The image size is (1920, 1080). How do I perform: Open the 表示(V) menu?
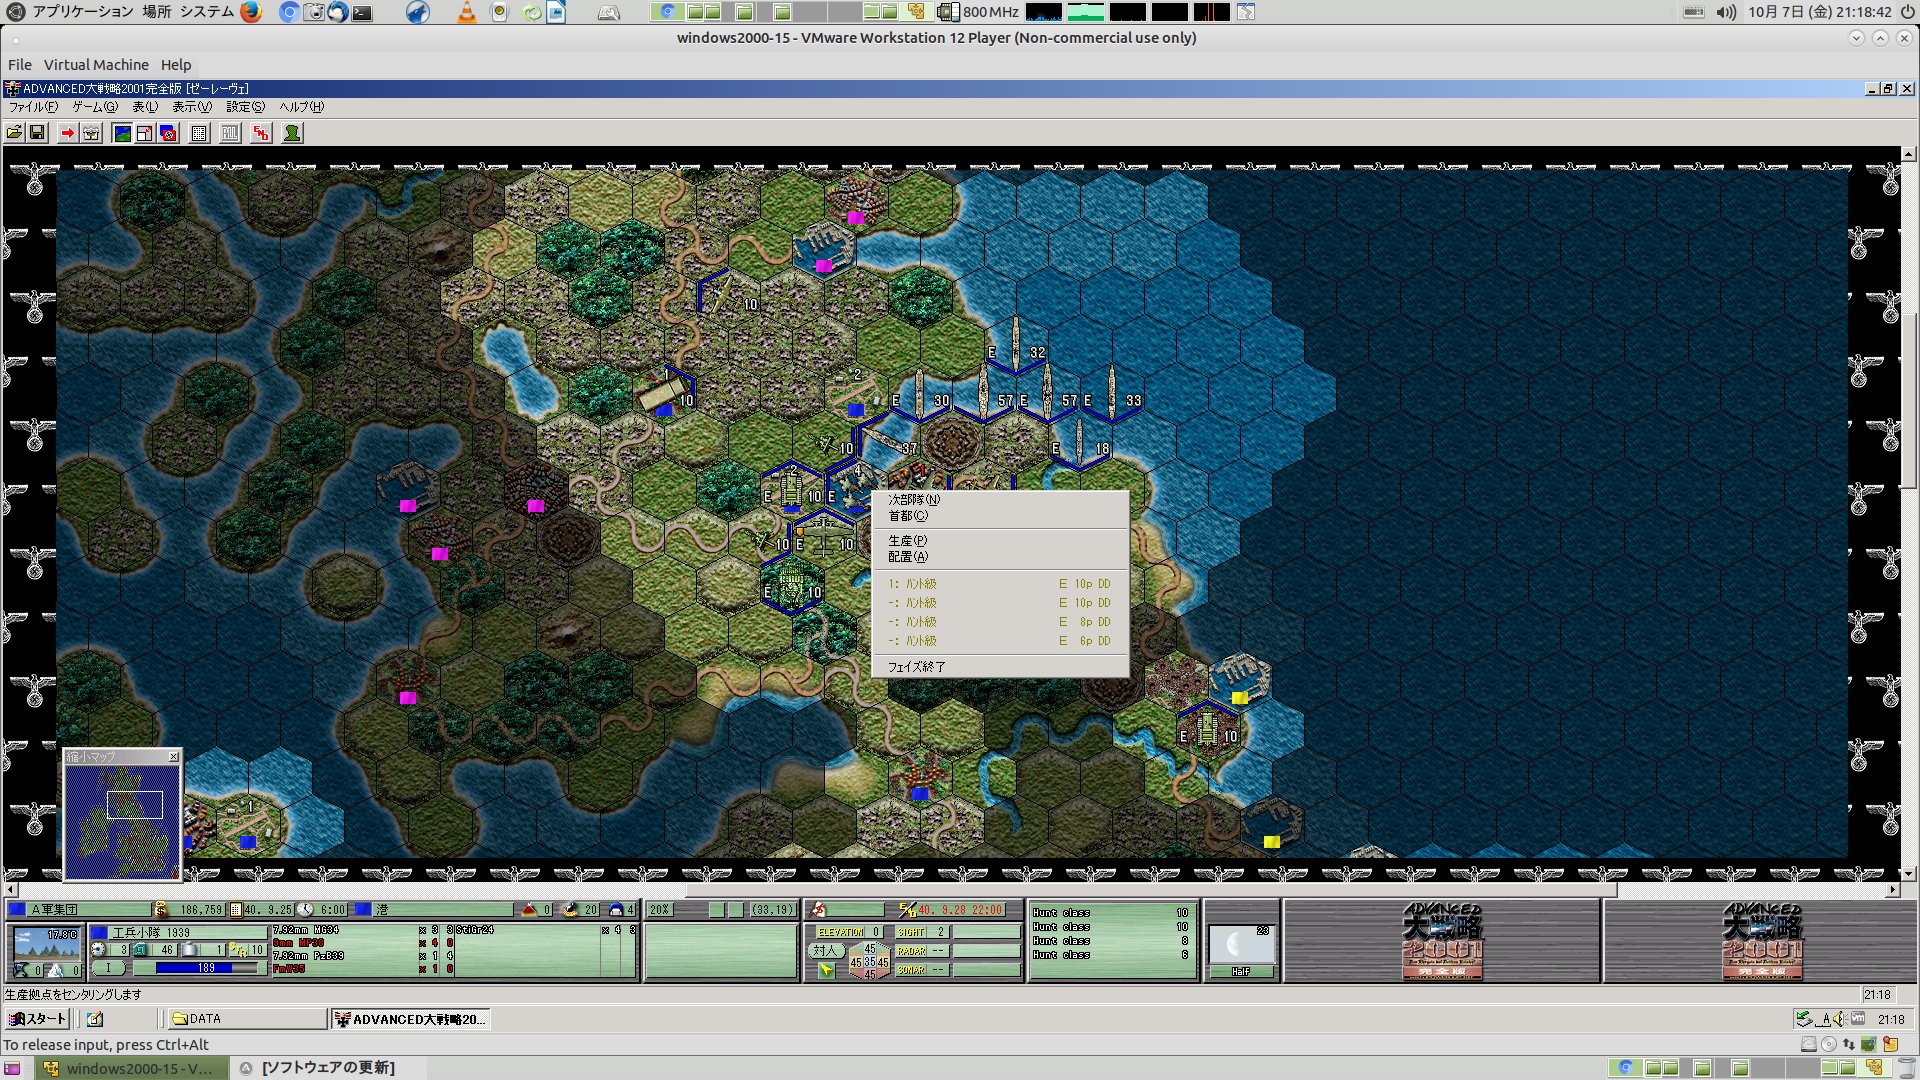pos(192,107)
